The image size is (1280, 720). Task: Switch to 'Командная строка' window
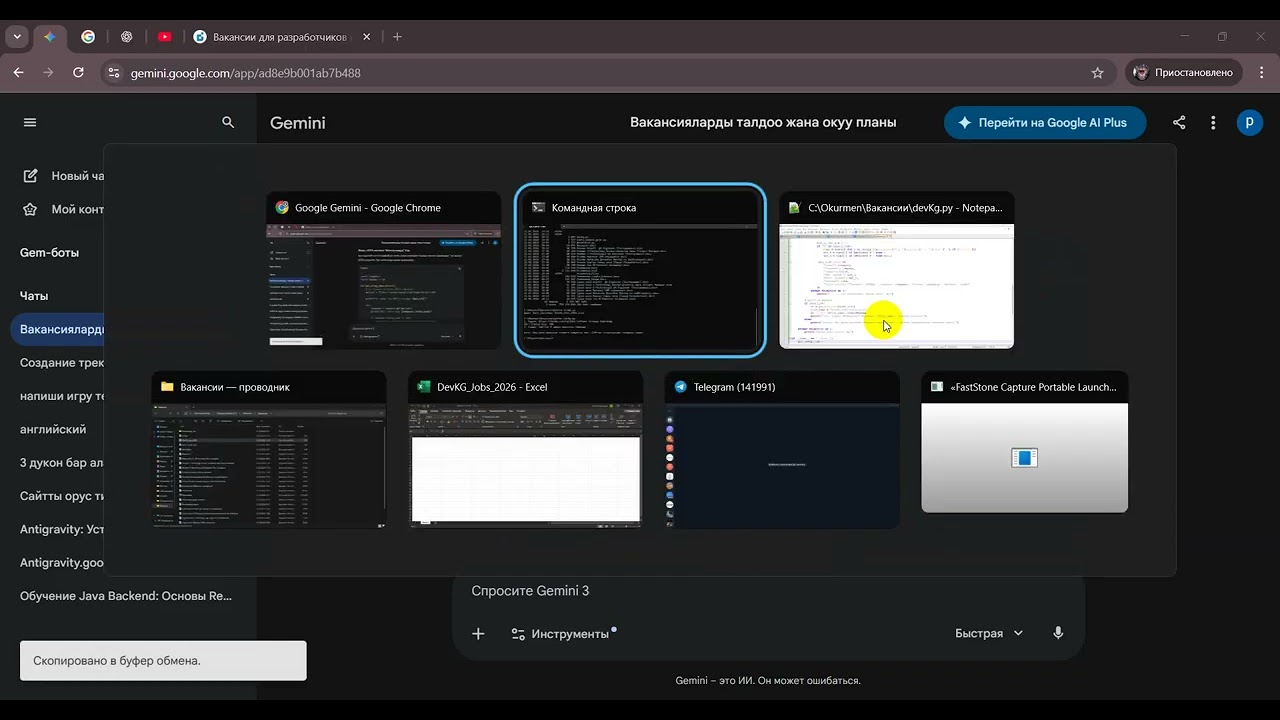tap(640, 270)
